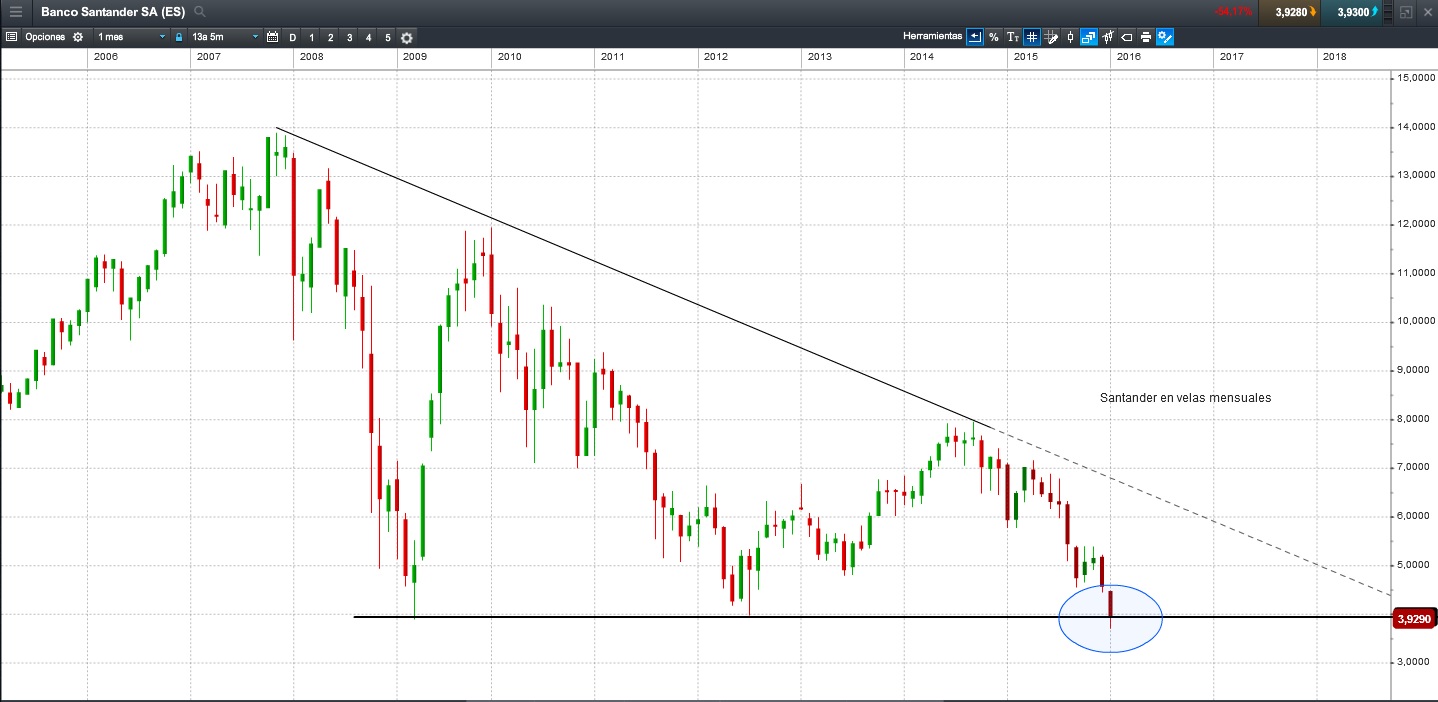1438x702 pixels.
Task: Open template settings gear after 5
Action: coord(407,37)
